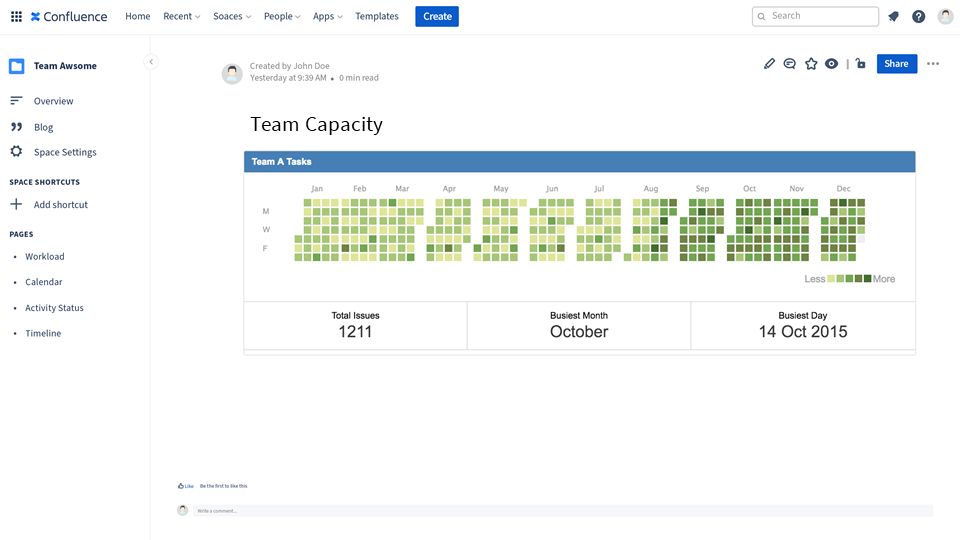Click the Total Issues value 1211
This screenshot has width=960, height=540.
(x=355, y=332)
